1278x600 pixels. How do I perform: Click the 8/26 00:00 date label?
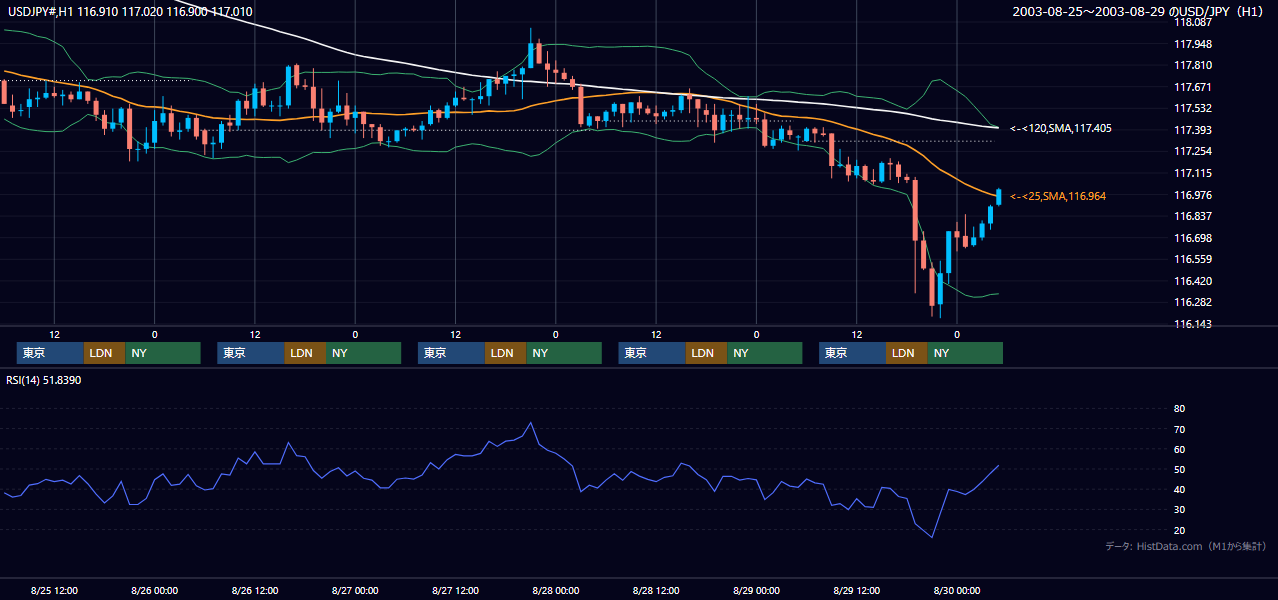(155, 590)
